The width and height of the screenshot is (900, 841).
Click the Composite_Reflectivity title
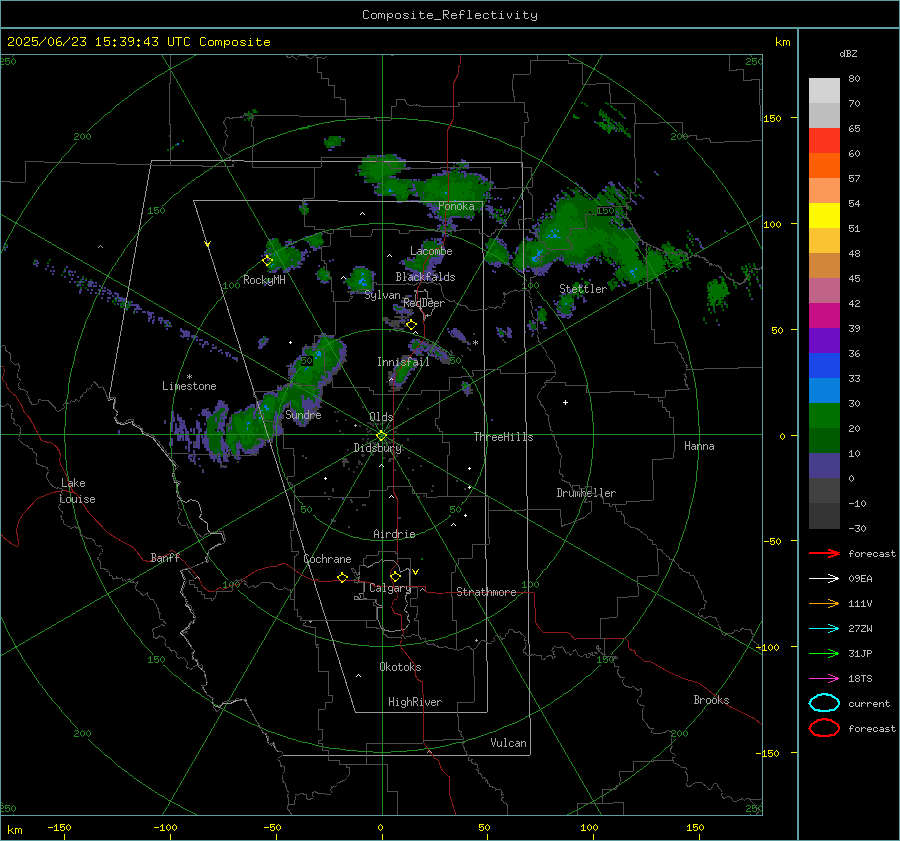pyautogui.click(x=450, y=15)
